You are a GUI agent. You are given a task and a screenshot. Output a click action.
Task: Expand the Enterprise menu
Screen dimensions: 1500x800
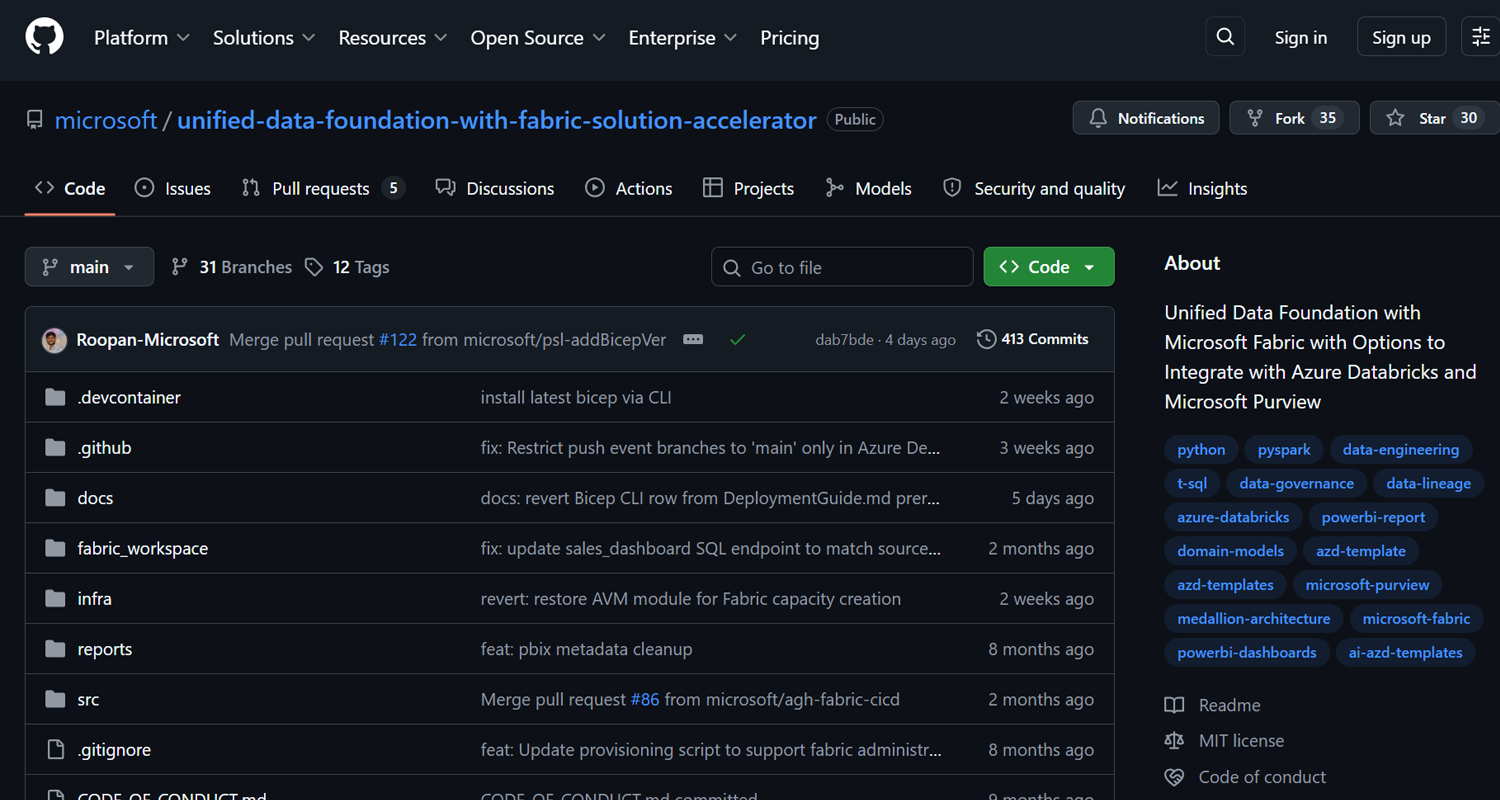[x=683, y=38]
